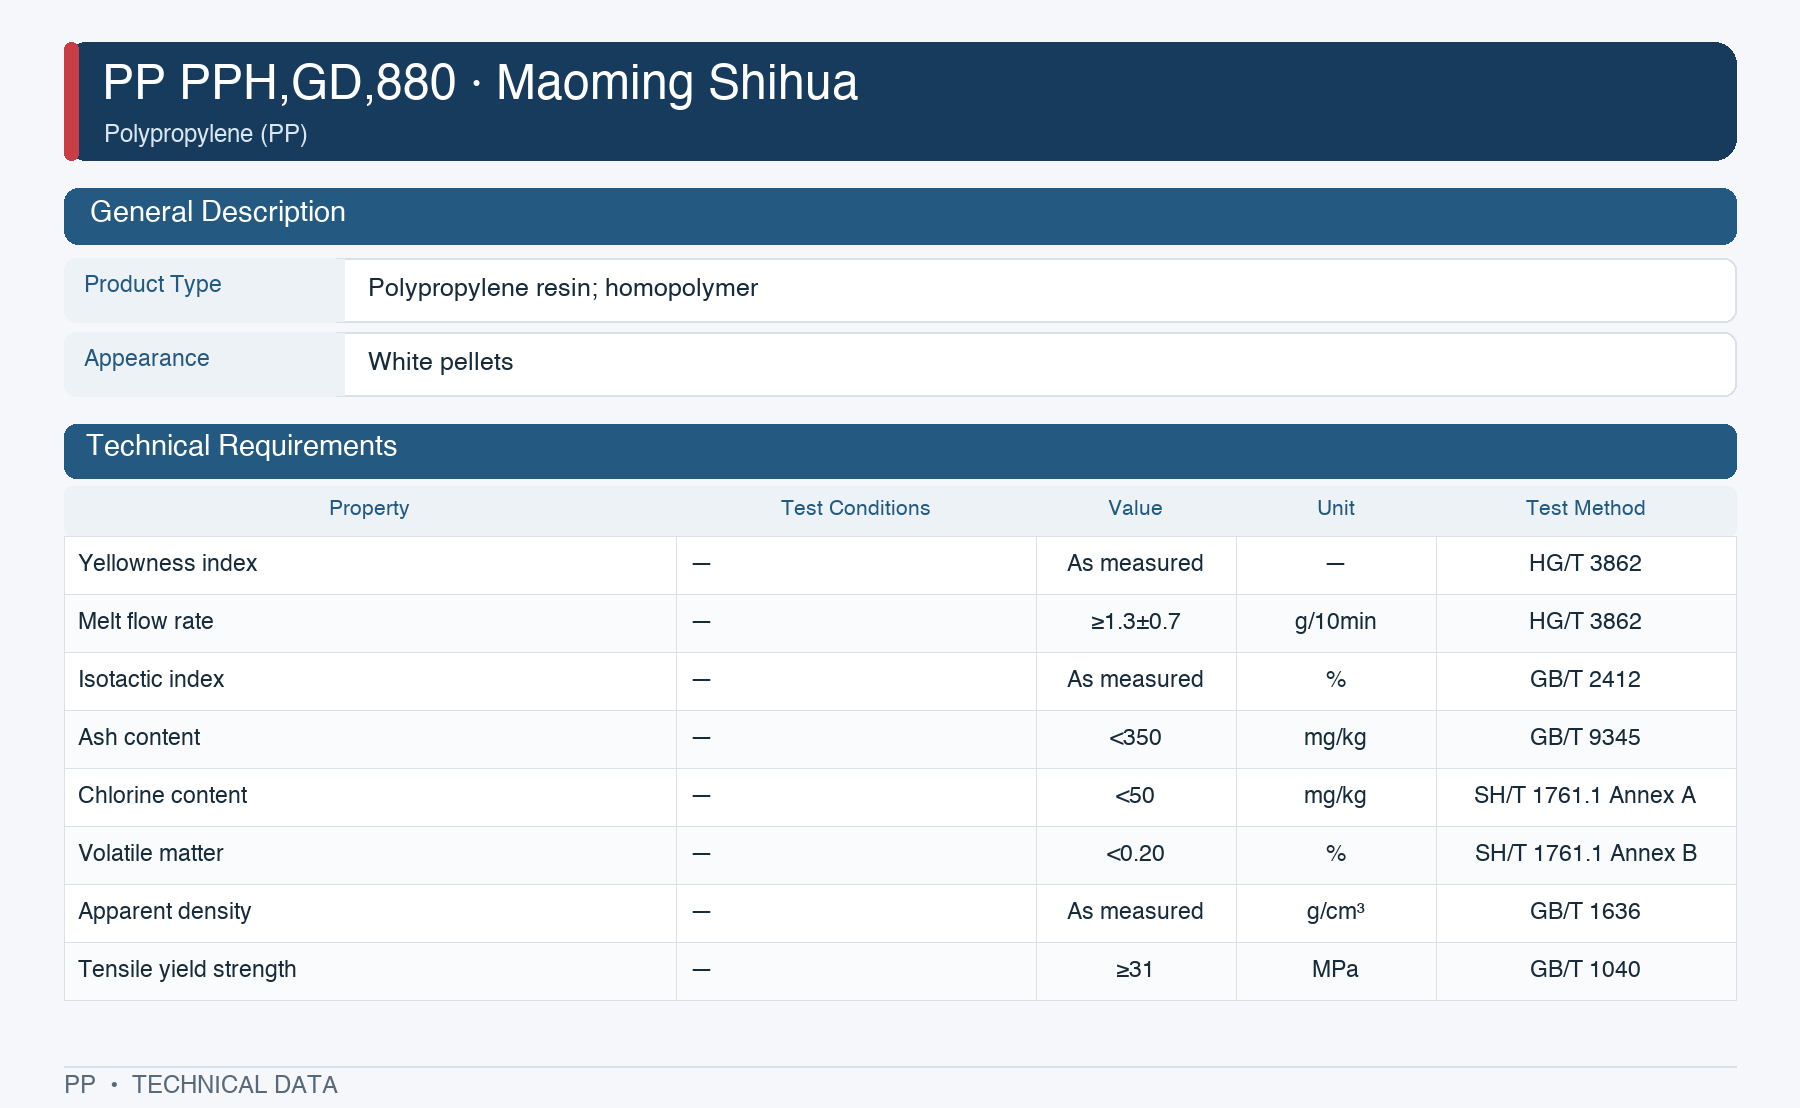Click the 'Test Conditions' column header

pos(855,508)
